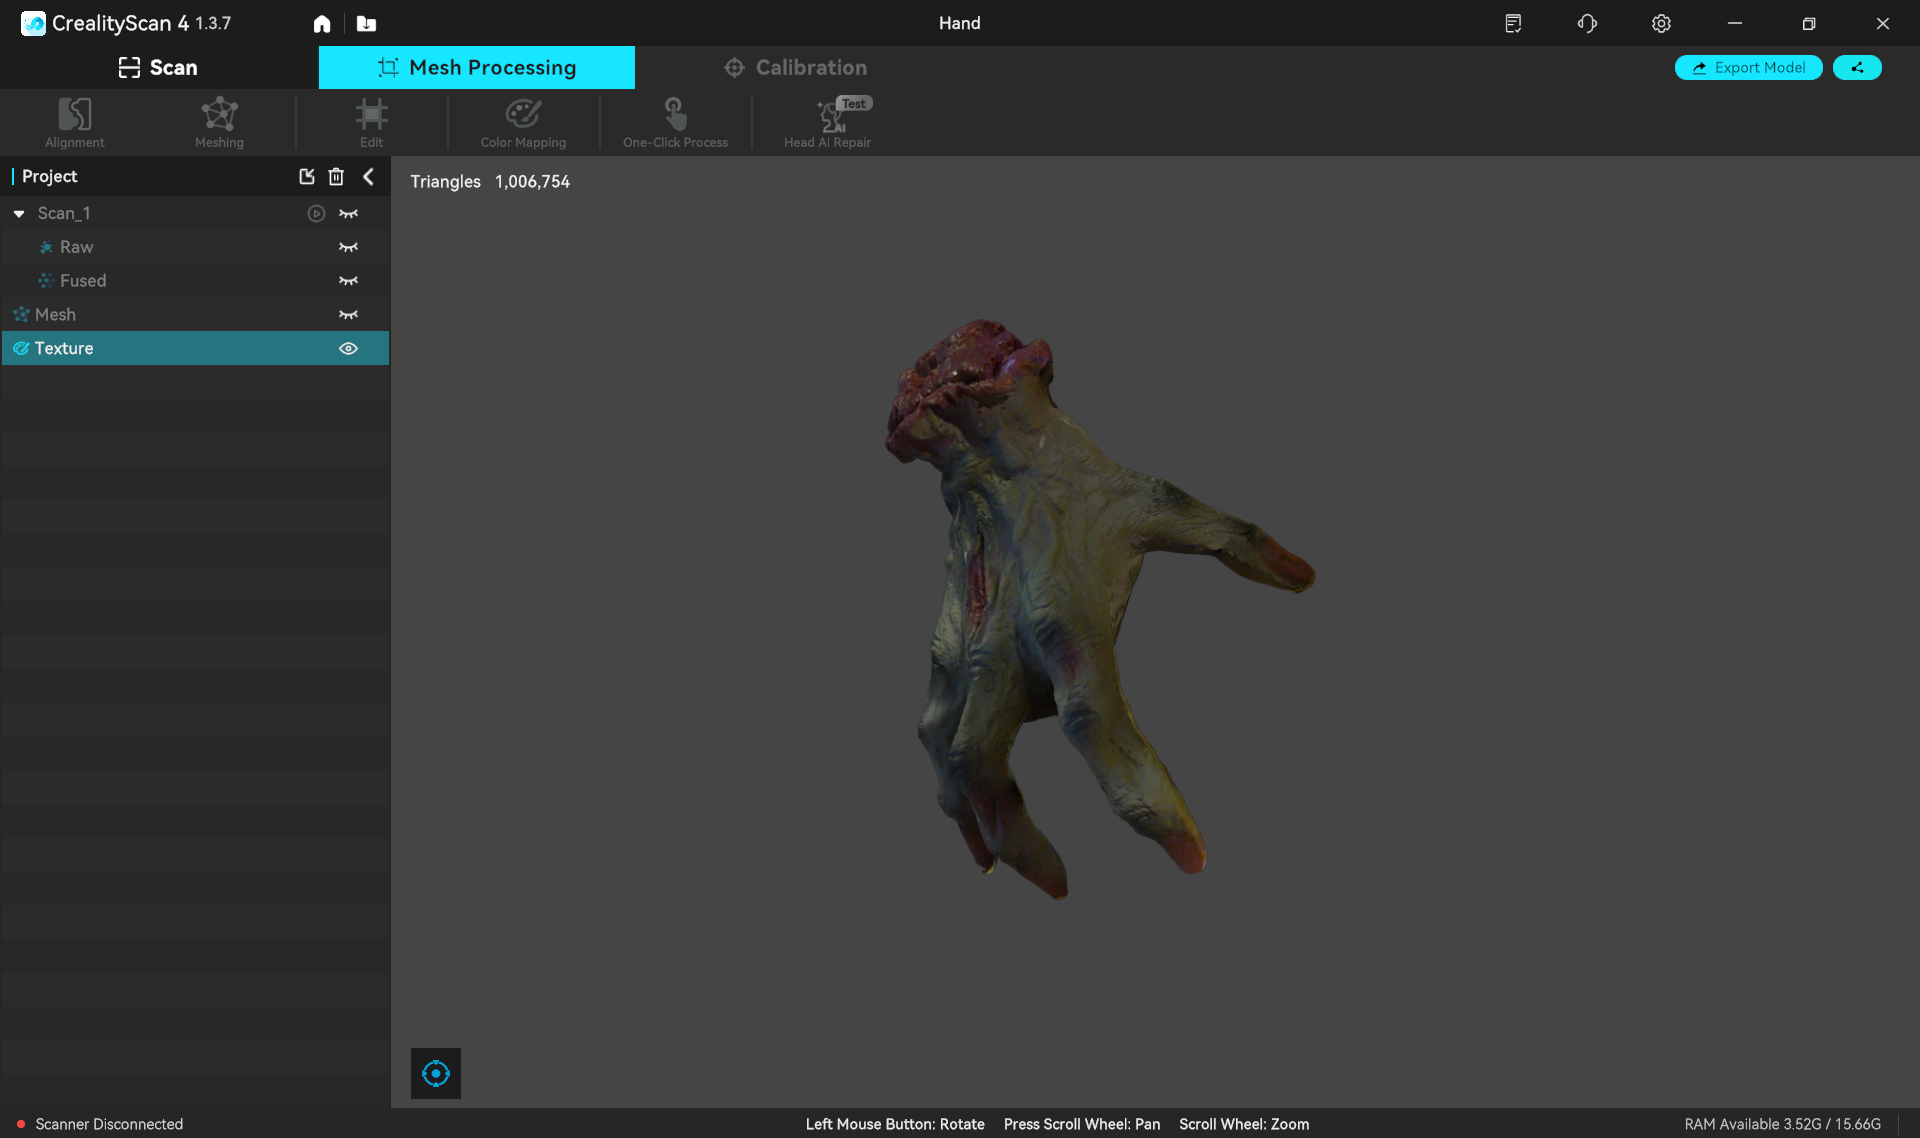
Task: Delete item with the trash icon
Action: [x=336, y=177]
